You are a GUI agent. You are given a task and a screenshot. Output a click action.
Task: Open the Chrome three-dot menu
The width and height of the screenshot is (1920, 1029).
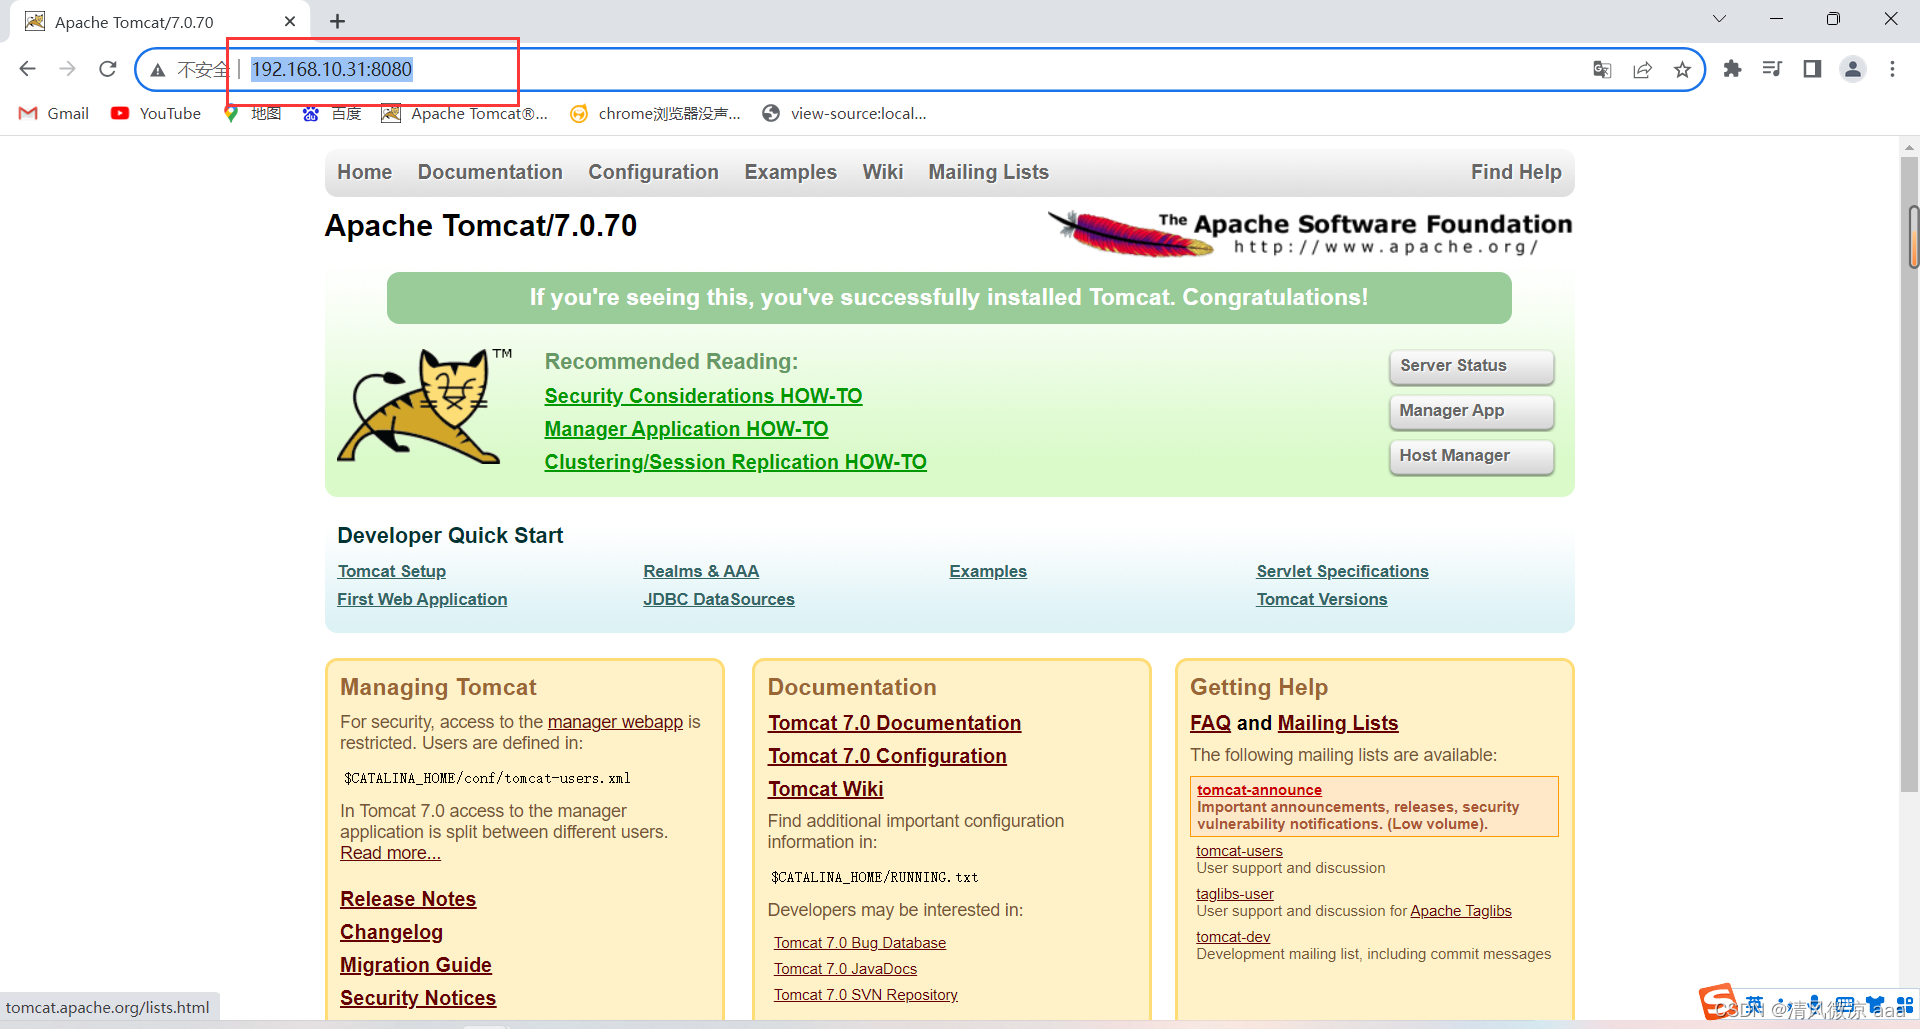pos(1892,69)
